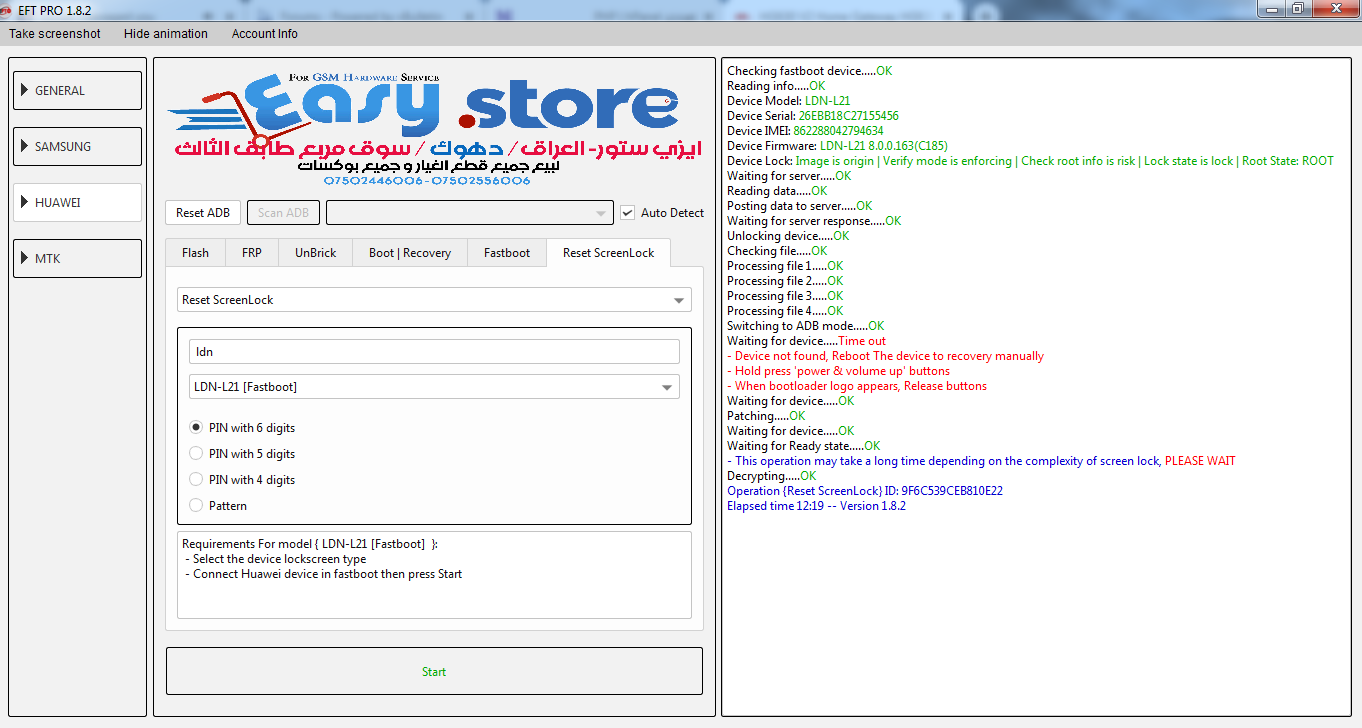Open the Reset ScreenLock operation dropdown
This screenshot has height=728, width=1362.
click(x=434, y=300)
